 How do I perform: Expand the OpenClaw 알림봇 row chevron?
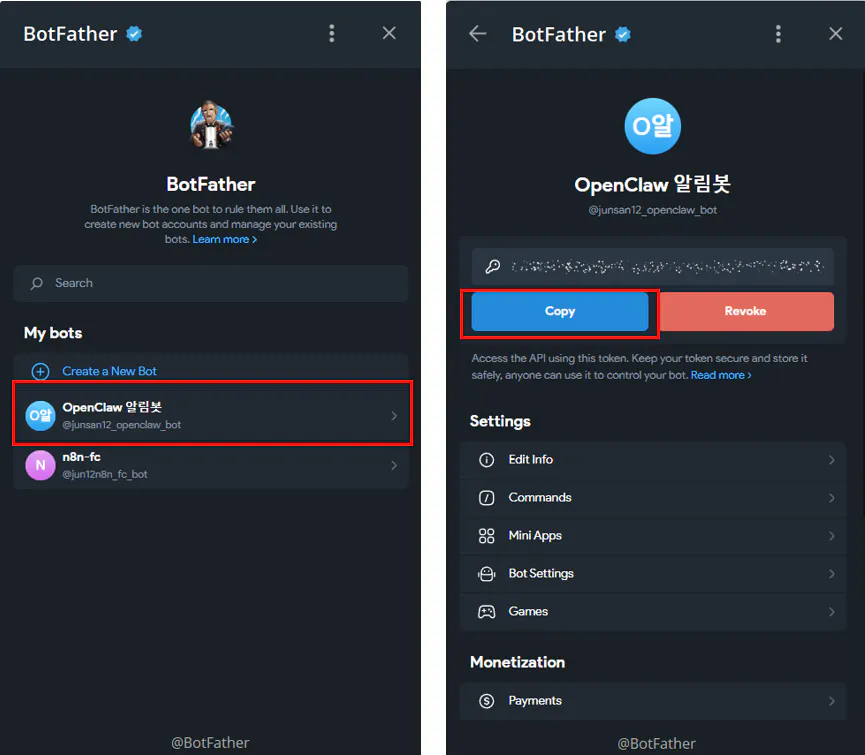(x=394, y=415)
